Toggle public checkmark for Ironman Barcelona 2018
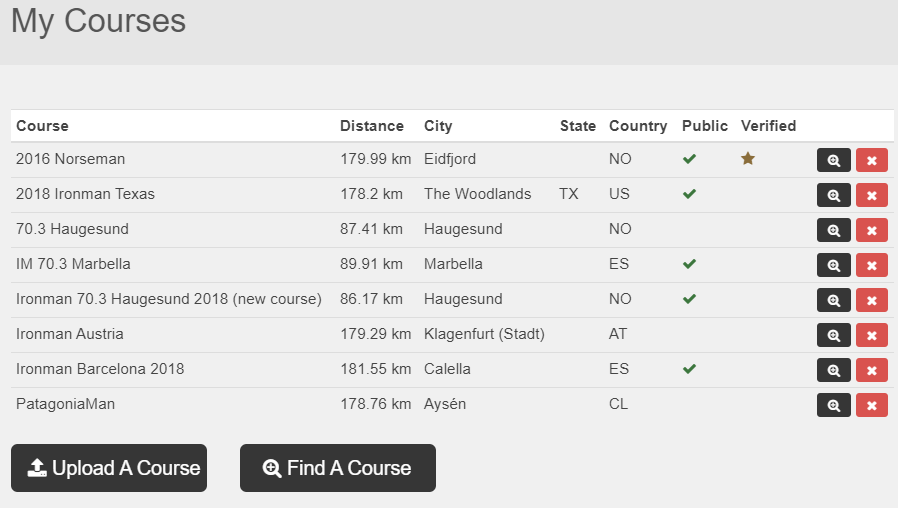Viewport: 898px width, 508px height. coord(689,369)
